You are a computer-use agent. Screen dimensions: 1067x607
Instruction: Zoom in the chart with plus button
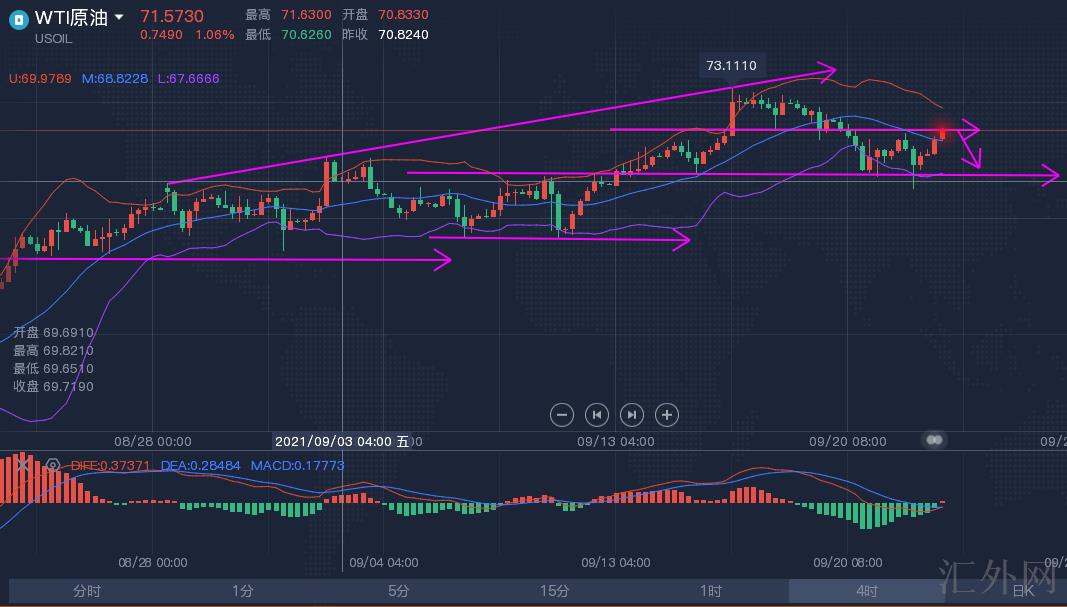667,414
